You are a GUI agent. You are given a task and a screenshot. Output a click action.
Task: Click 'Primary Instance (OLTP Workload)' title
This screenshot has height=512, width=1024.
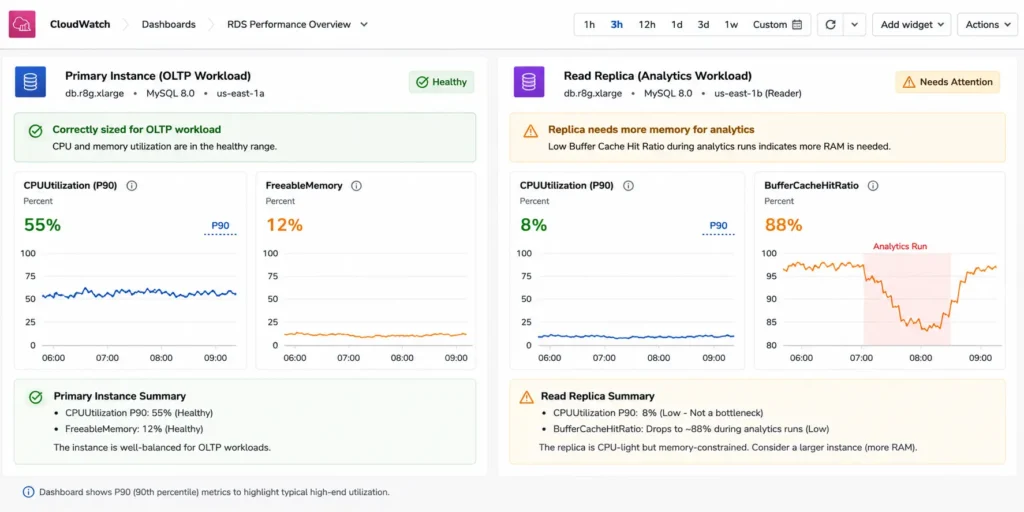click(x=158, y=76)
